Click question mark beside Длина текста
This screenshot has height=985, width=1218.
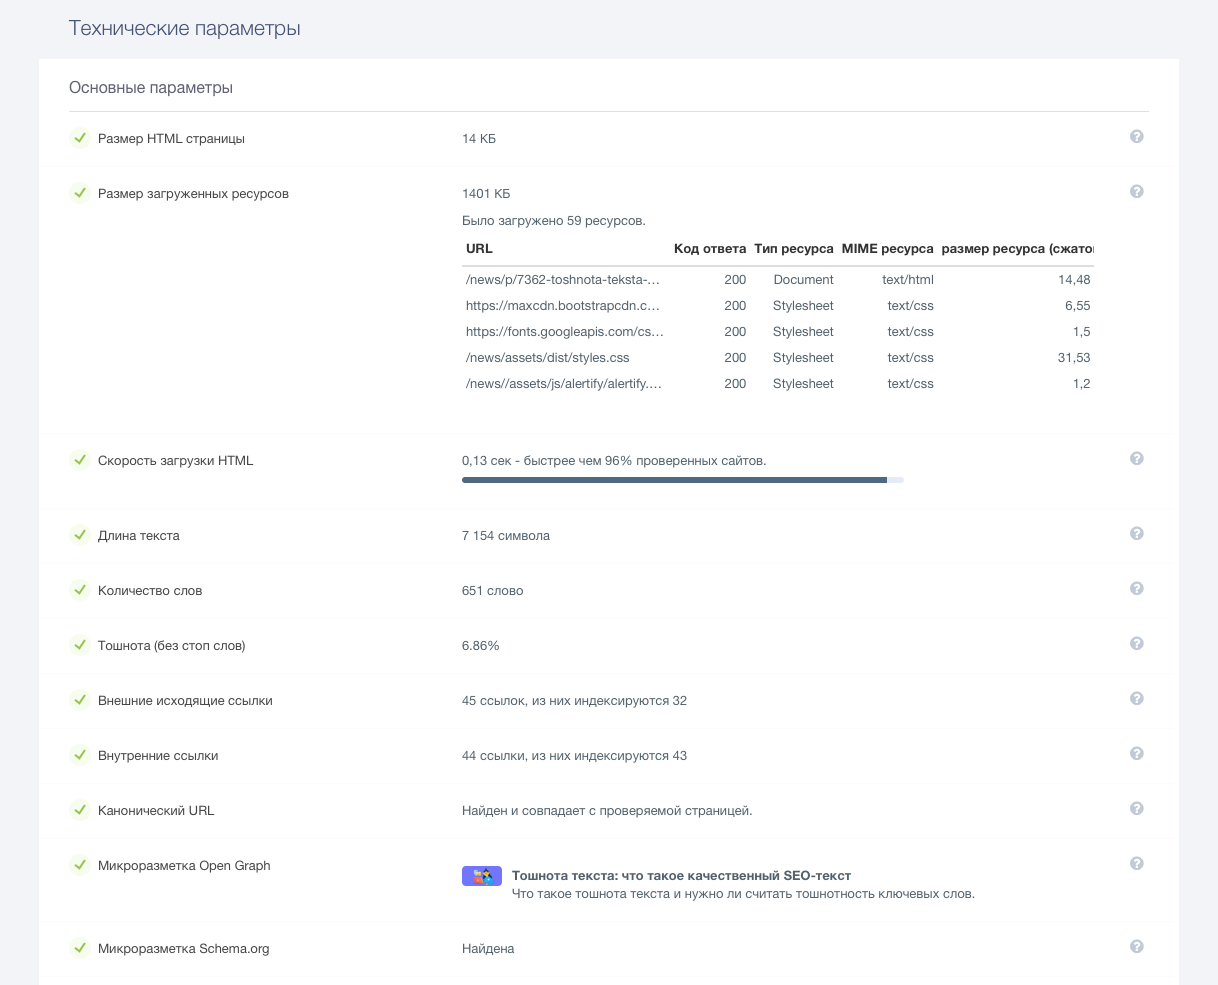pyautogui.click(x=1136, y=534)
